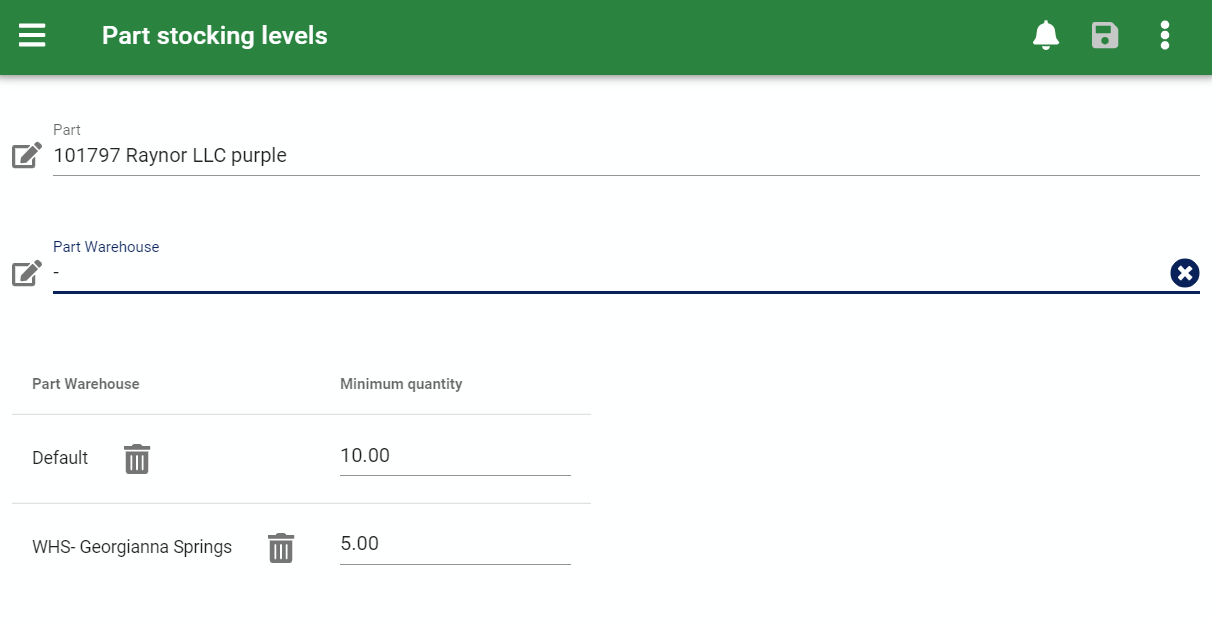
Task: Open the three-dot more options menu
Action: [x=1165, y=36]
